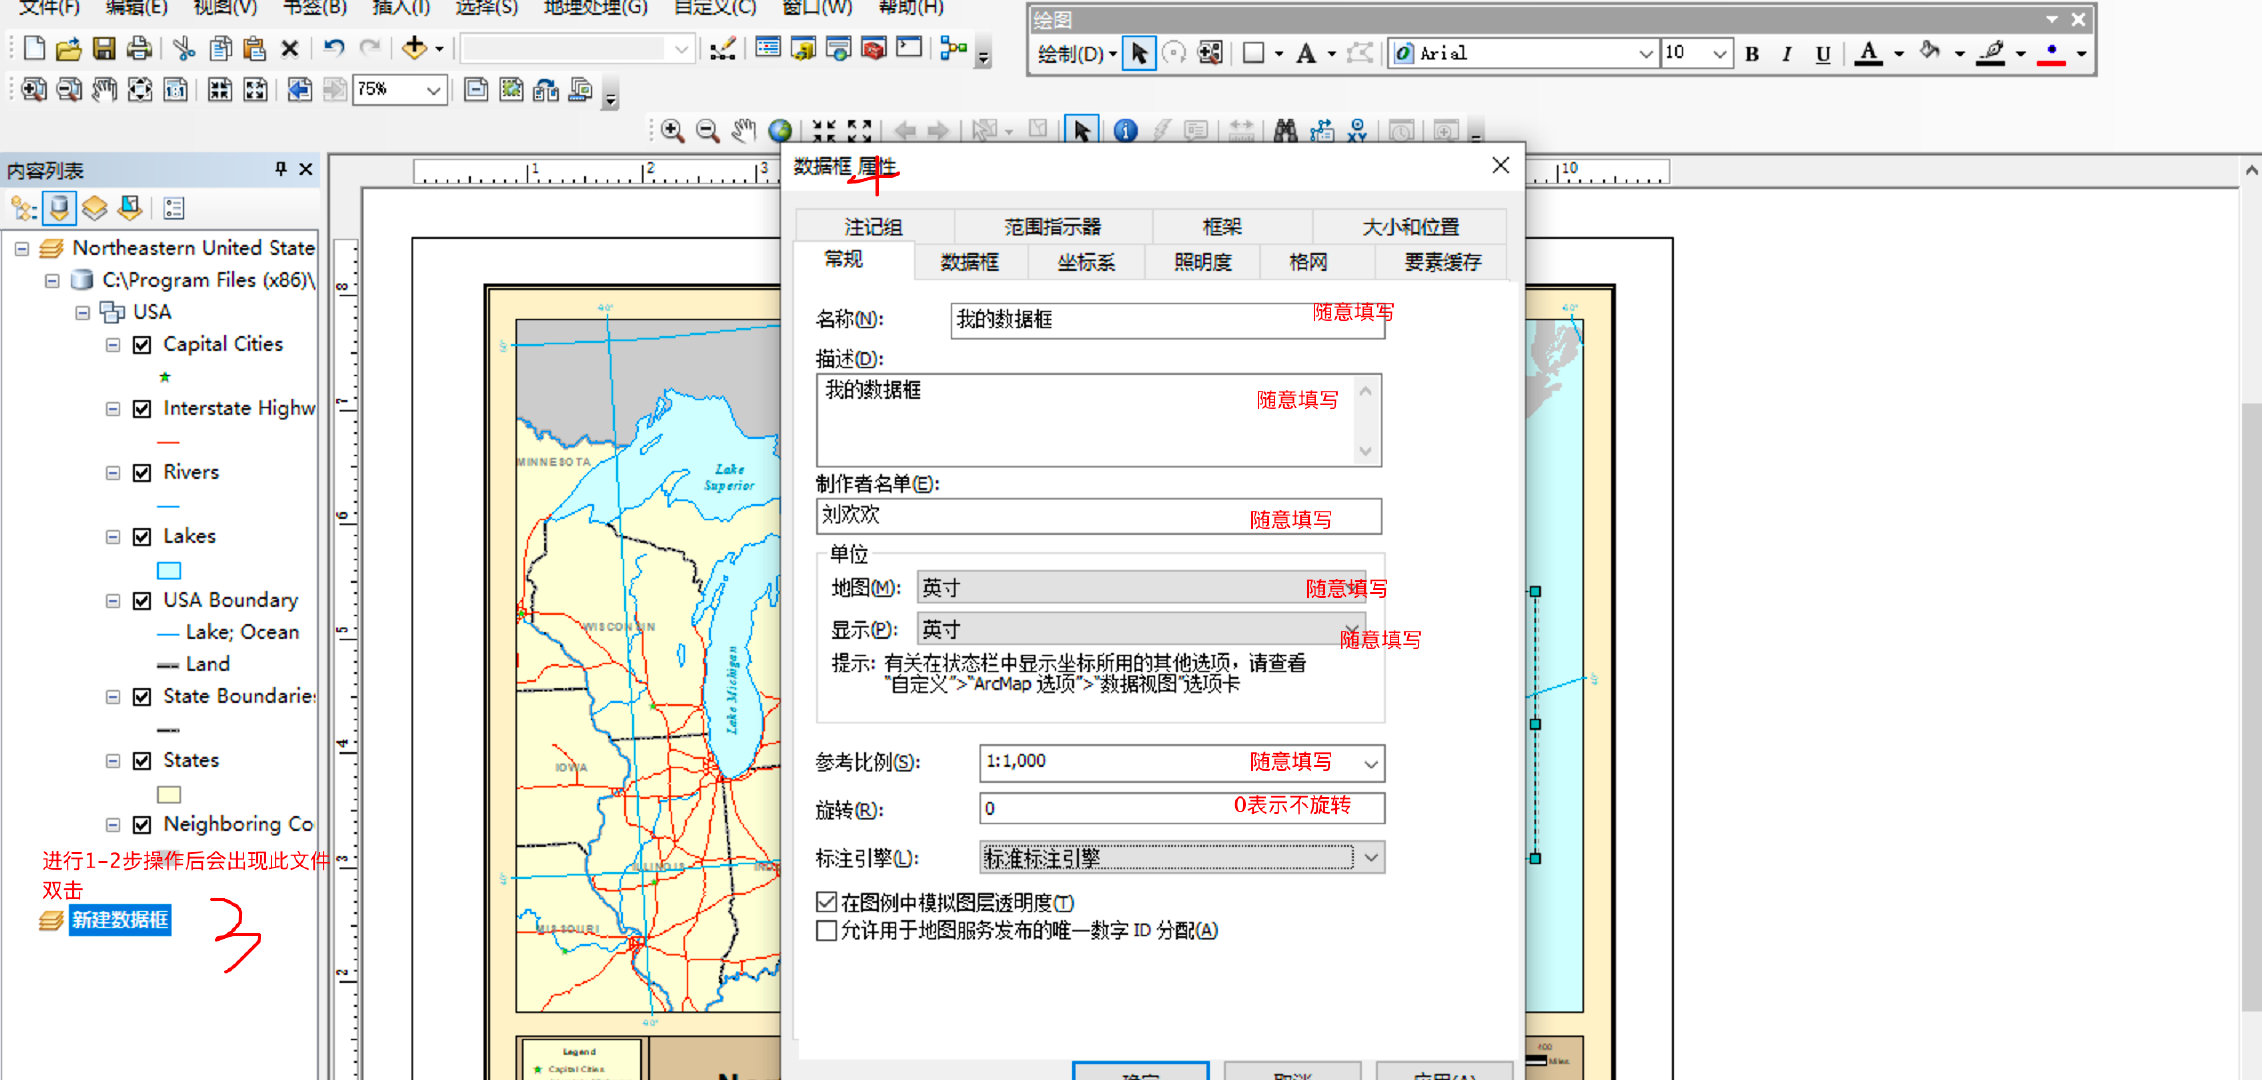
Task: Switch to the 坐标系 tab
Action: (1086, 262)
